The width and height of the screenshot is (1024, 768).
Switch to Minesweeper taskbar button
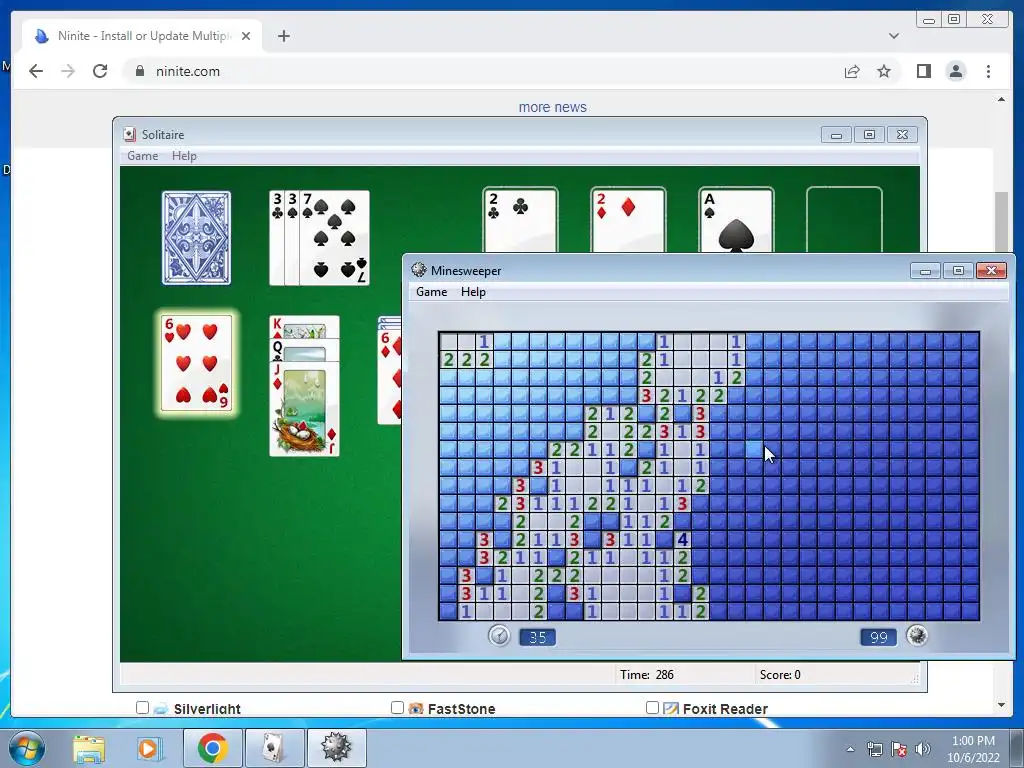(x=336, y=748)
